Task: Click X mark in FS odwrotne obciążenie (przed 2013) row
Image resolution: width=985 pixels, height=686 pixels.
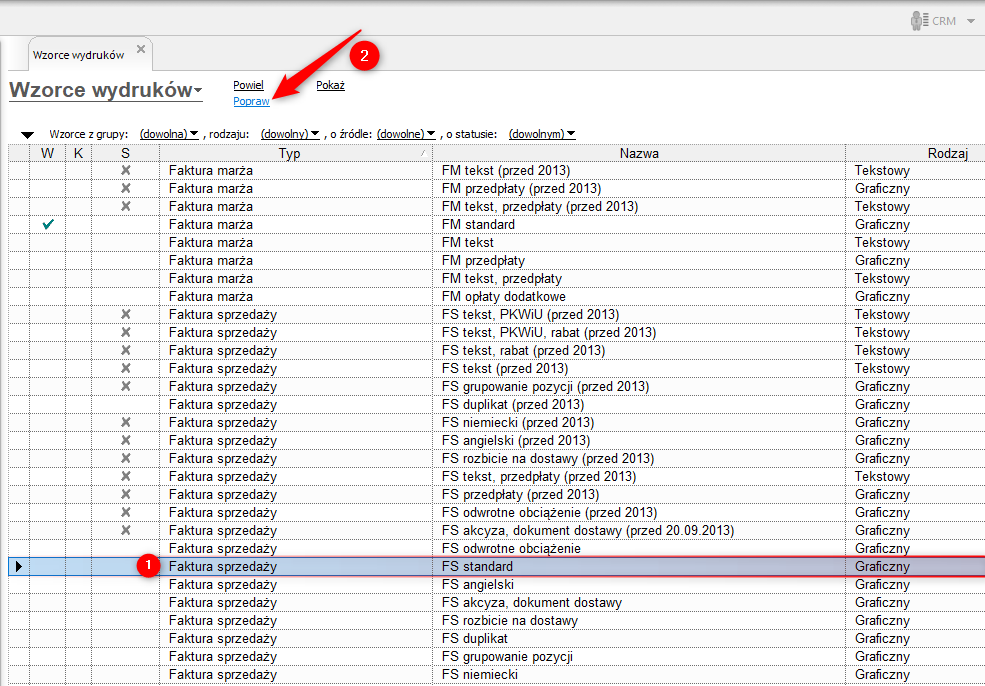Action: 126,513
